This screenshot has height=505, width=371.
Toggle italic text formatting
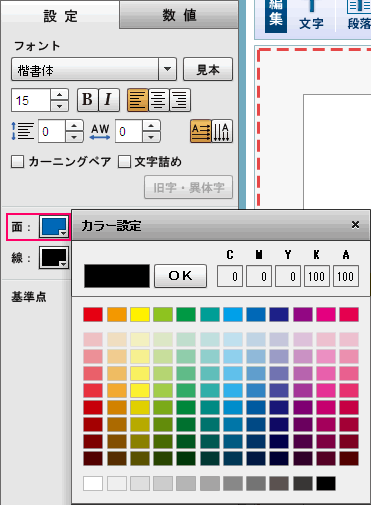pos(109,100)
